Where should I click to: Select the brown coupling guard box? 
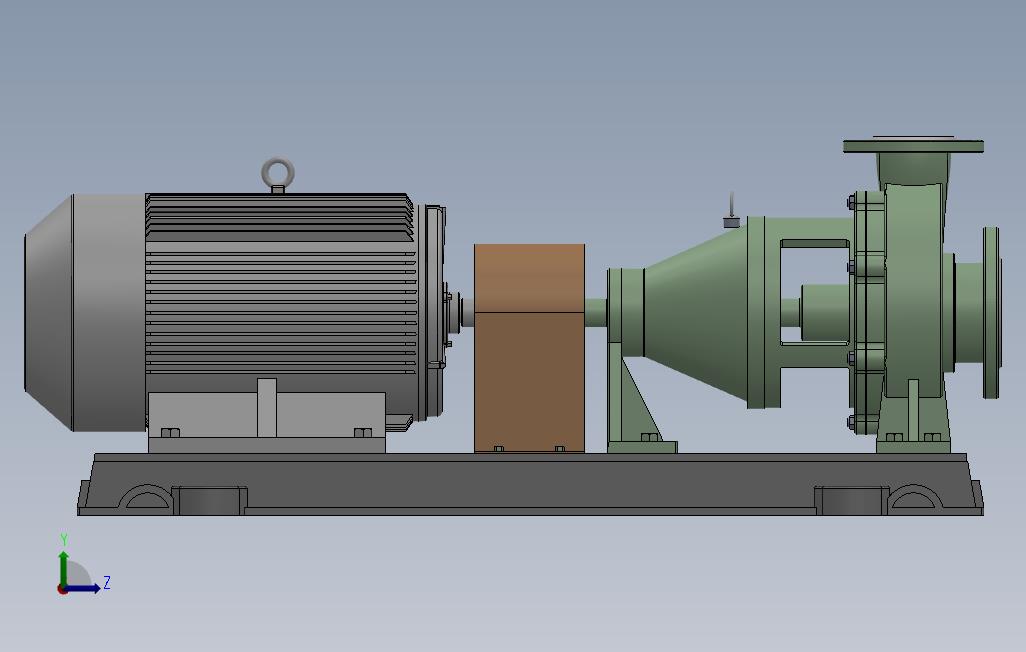click(529, 348)
